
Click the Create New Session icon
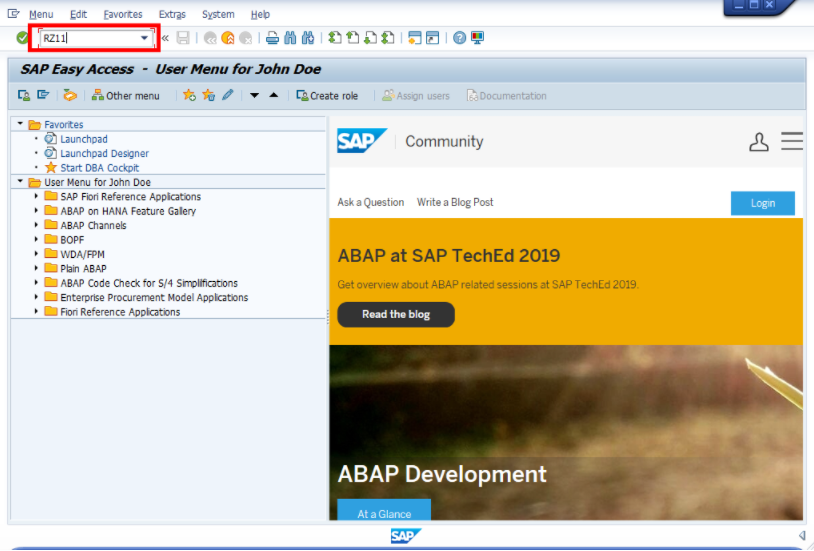(414, 38)
